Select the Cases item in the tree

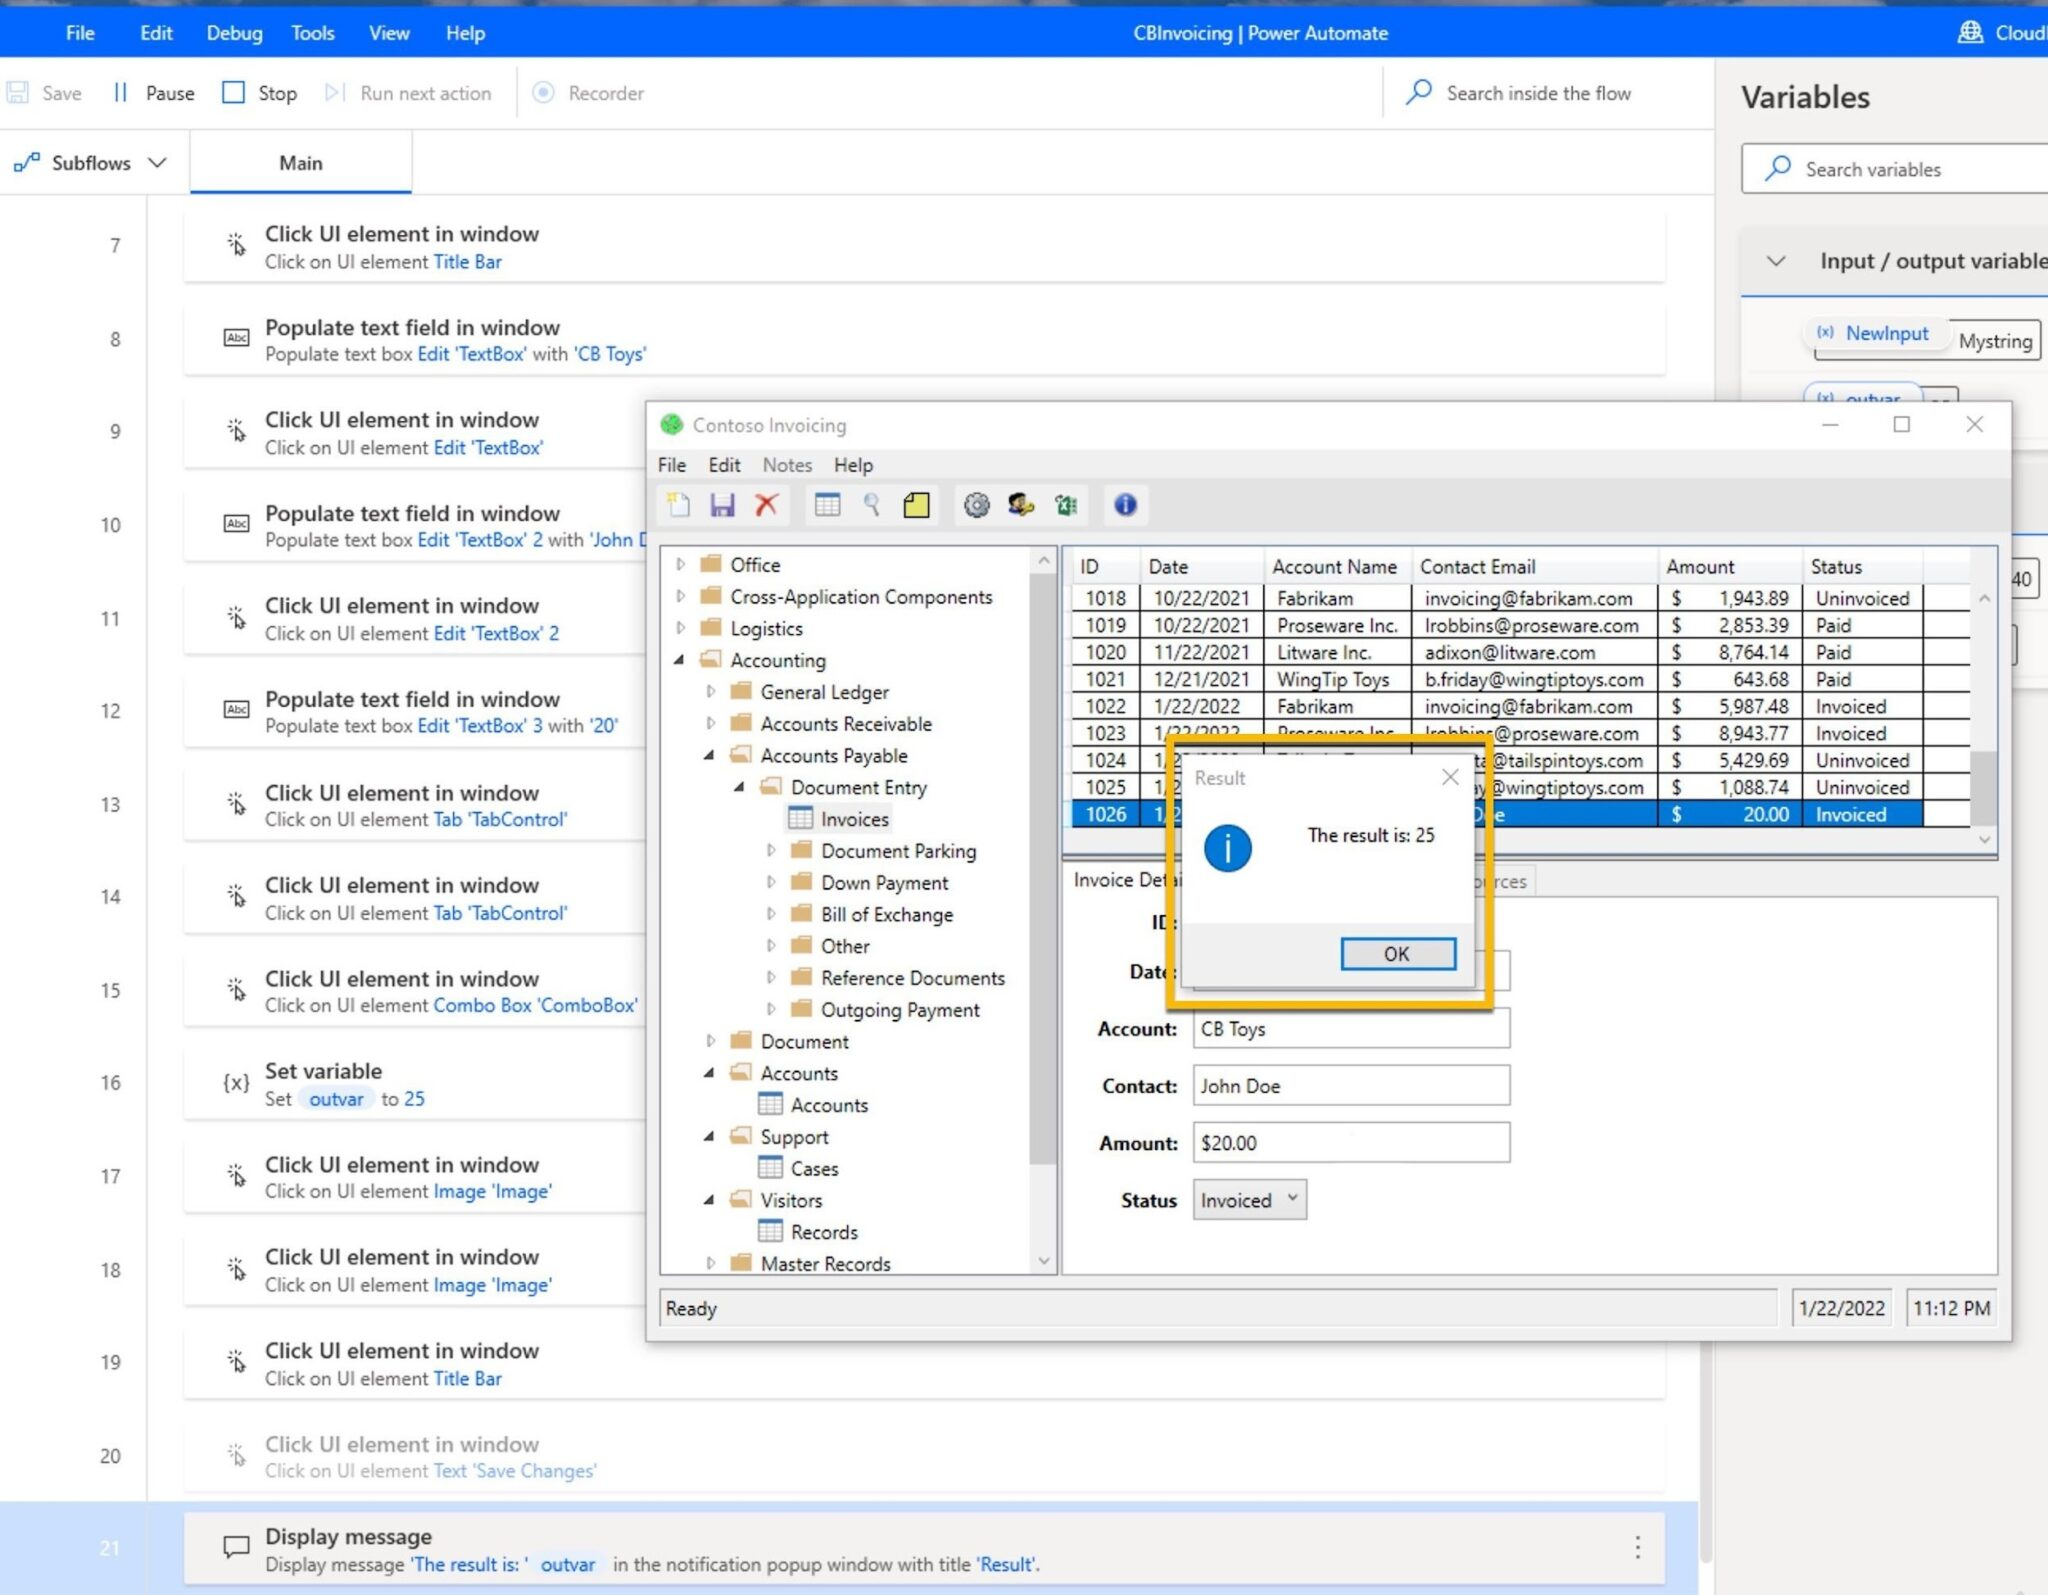coord(814,1168)
